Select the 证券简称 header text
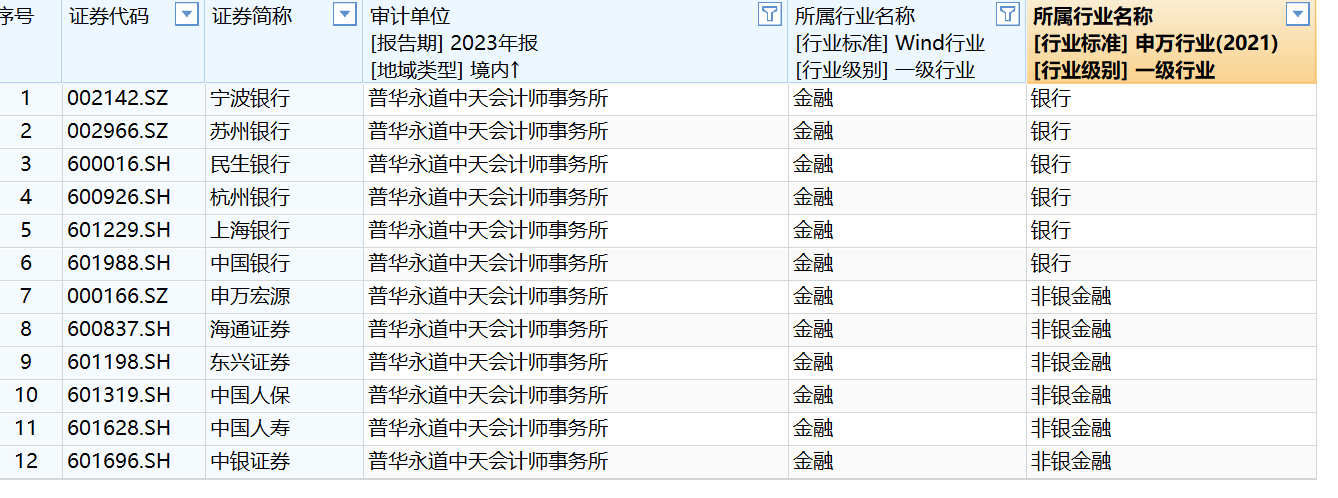The height and width of the screenshot is (498, 1338). pyautogui.click(x=251, y=17)
